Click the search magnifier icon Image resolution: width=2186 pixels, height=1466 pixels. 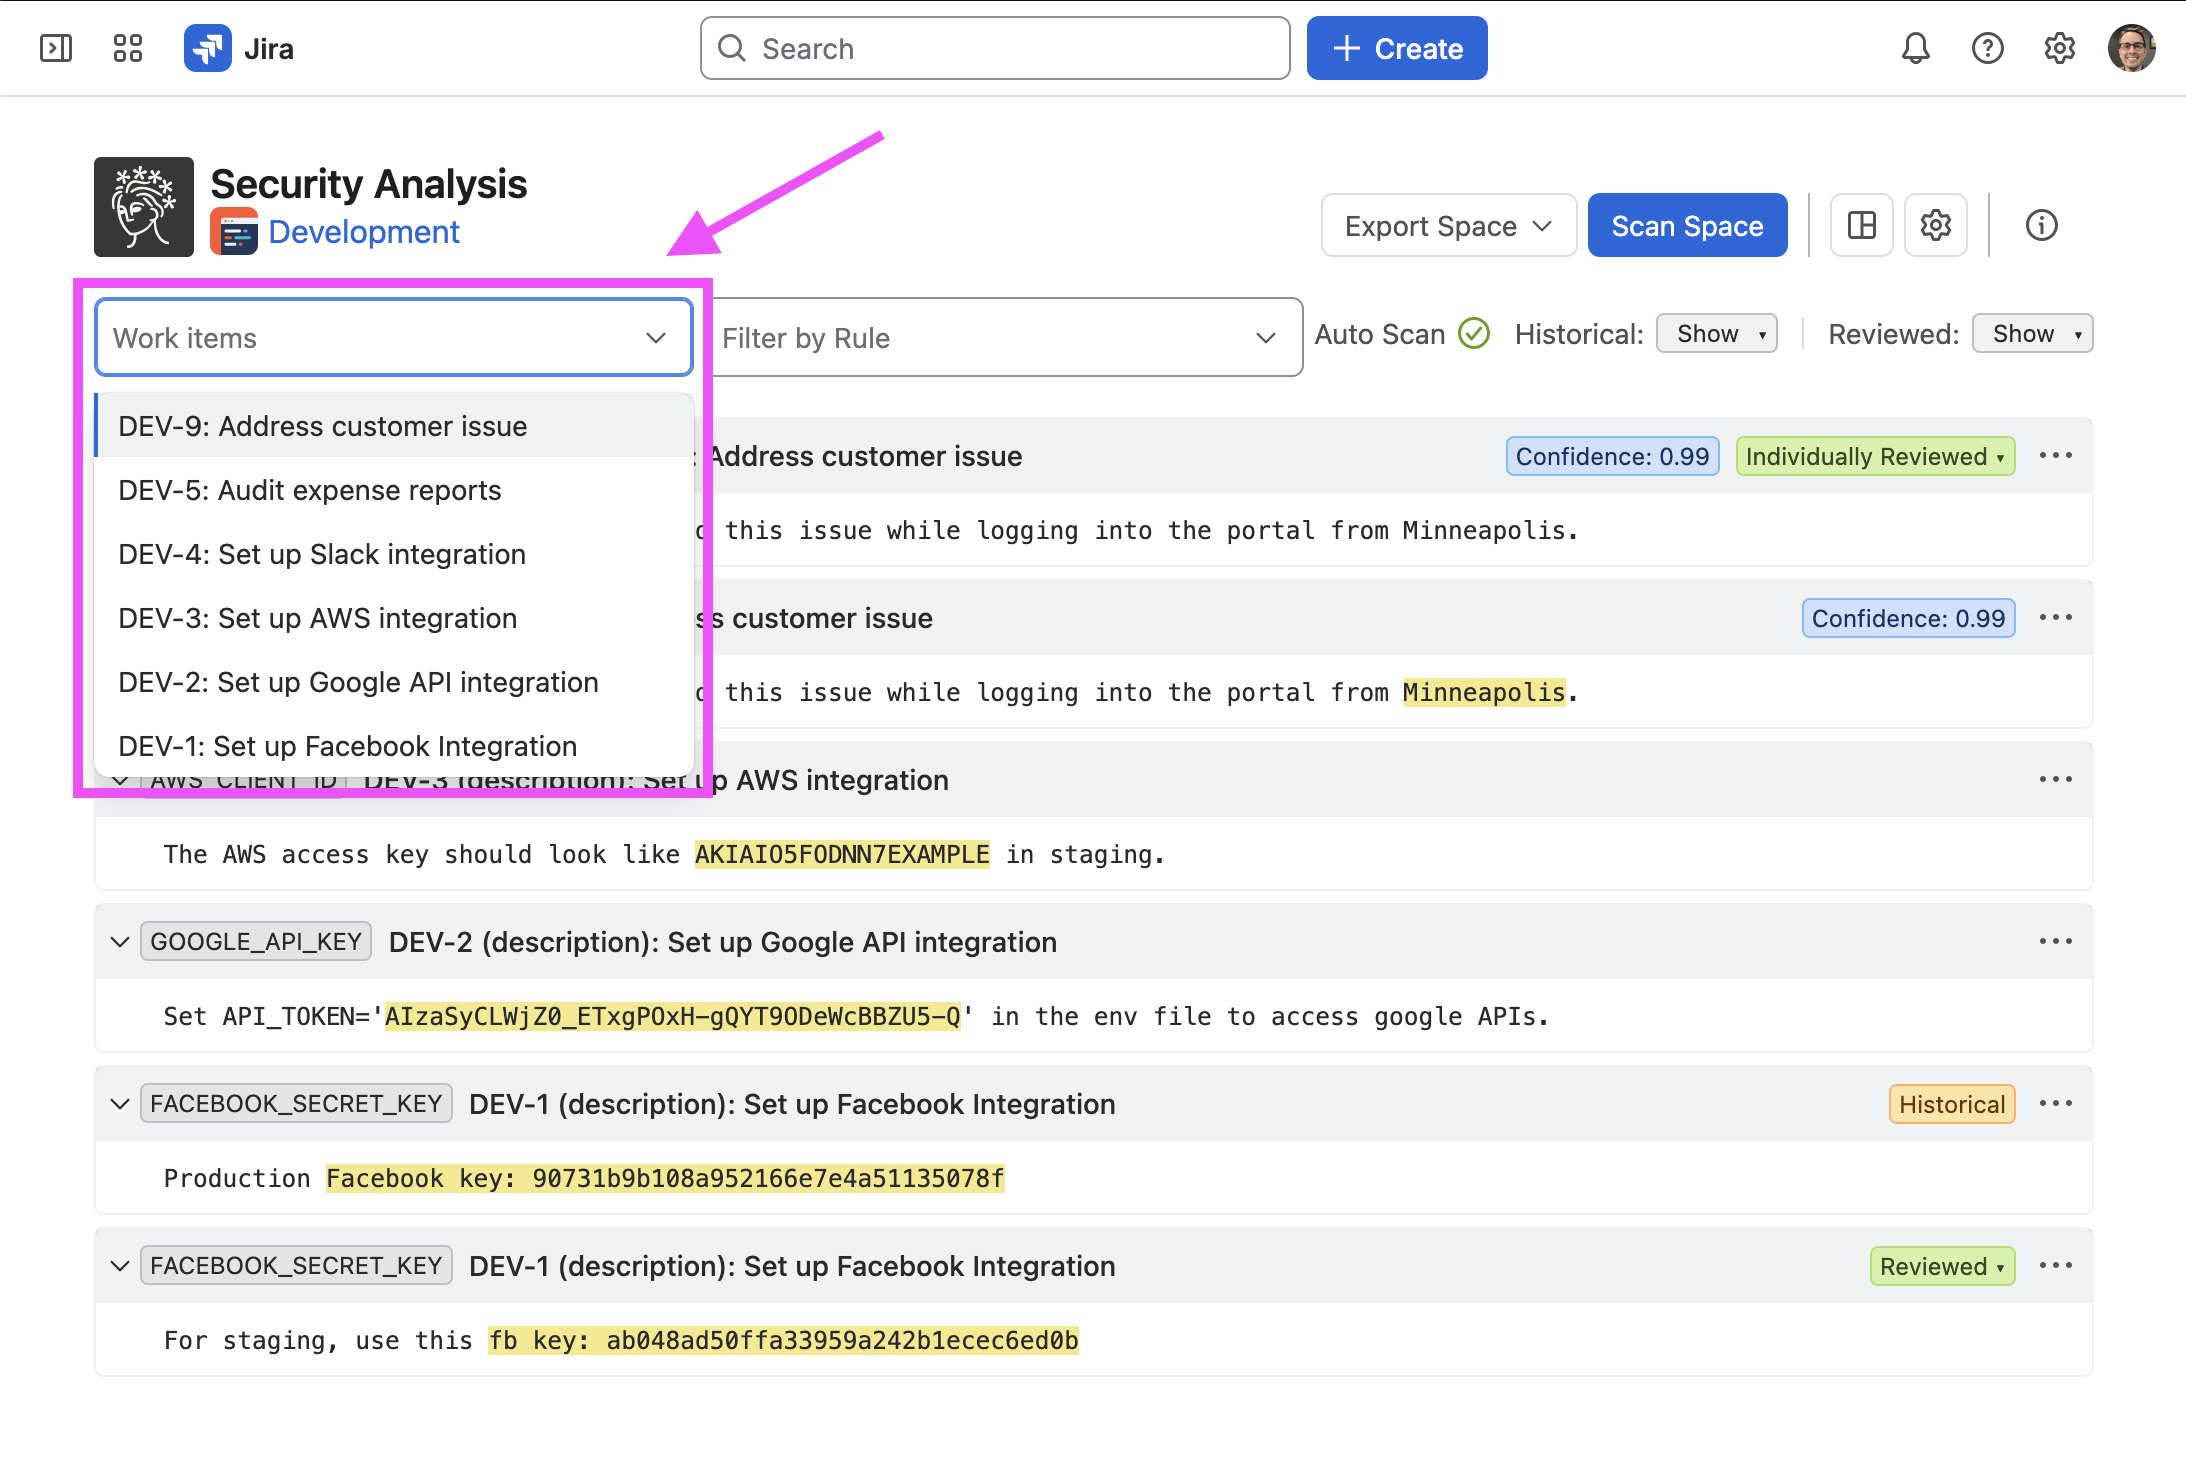click(x=732, y=48)
